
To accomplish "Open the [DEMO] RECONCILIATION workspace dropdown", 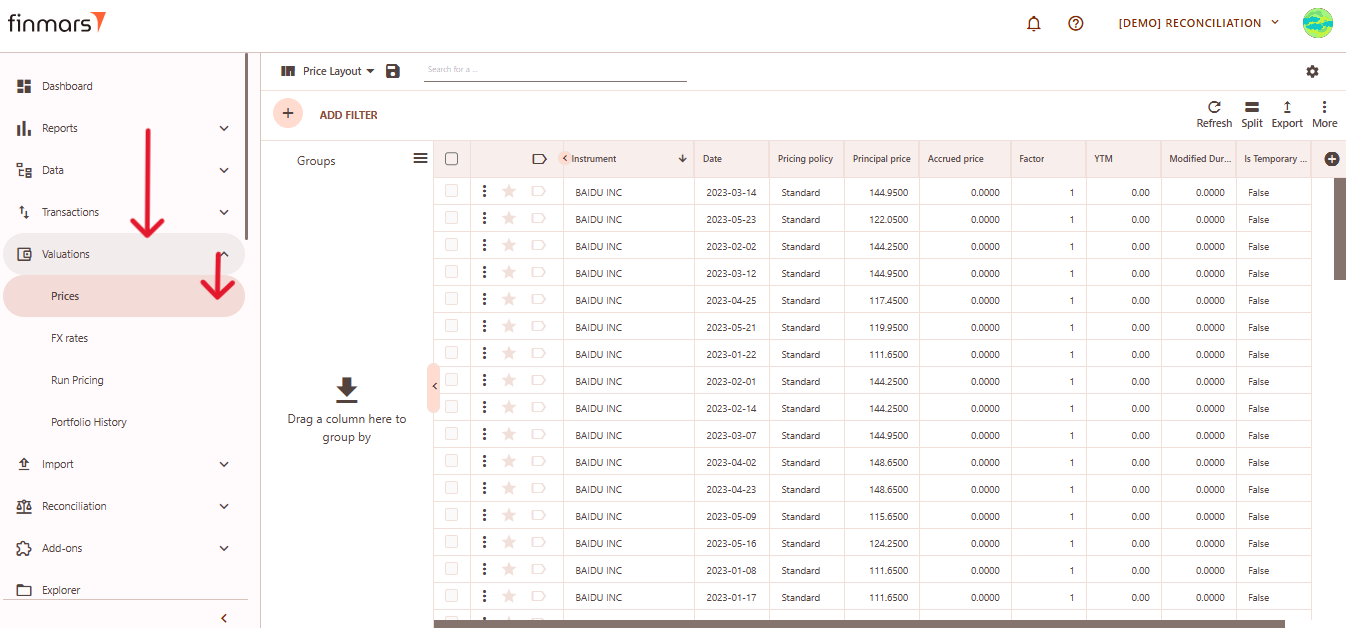I will pos(1199,23).
